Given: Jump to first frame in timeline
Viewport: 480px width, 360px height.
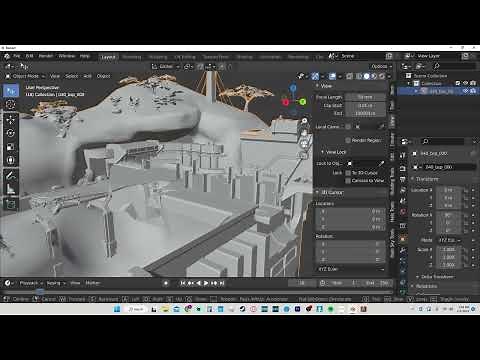Looking at the screenshot, I should point(183,283).
